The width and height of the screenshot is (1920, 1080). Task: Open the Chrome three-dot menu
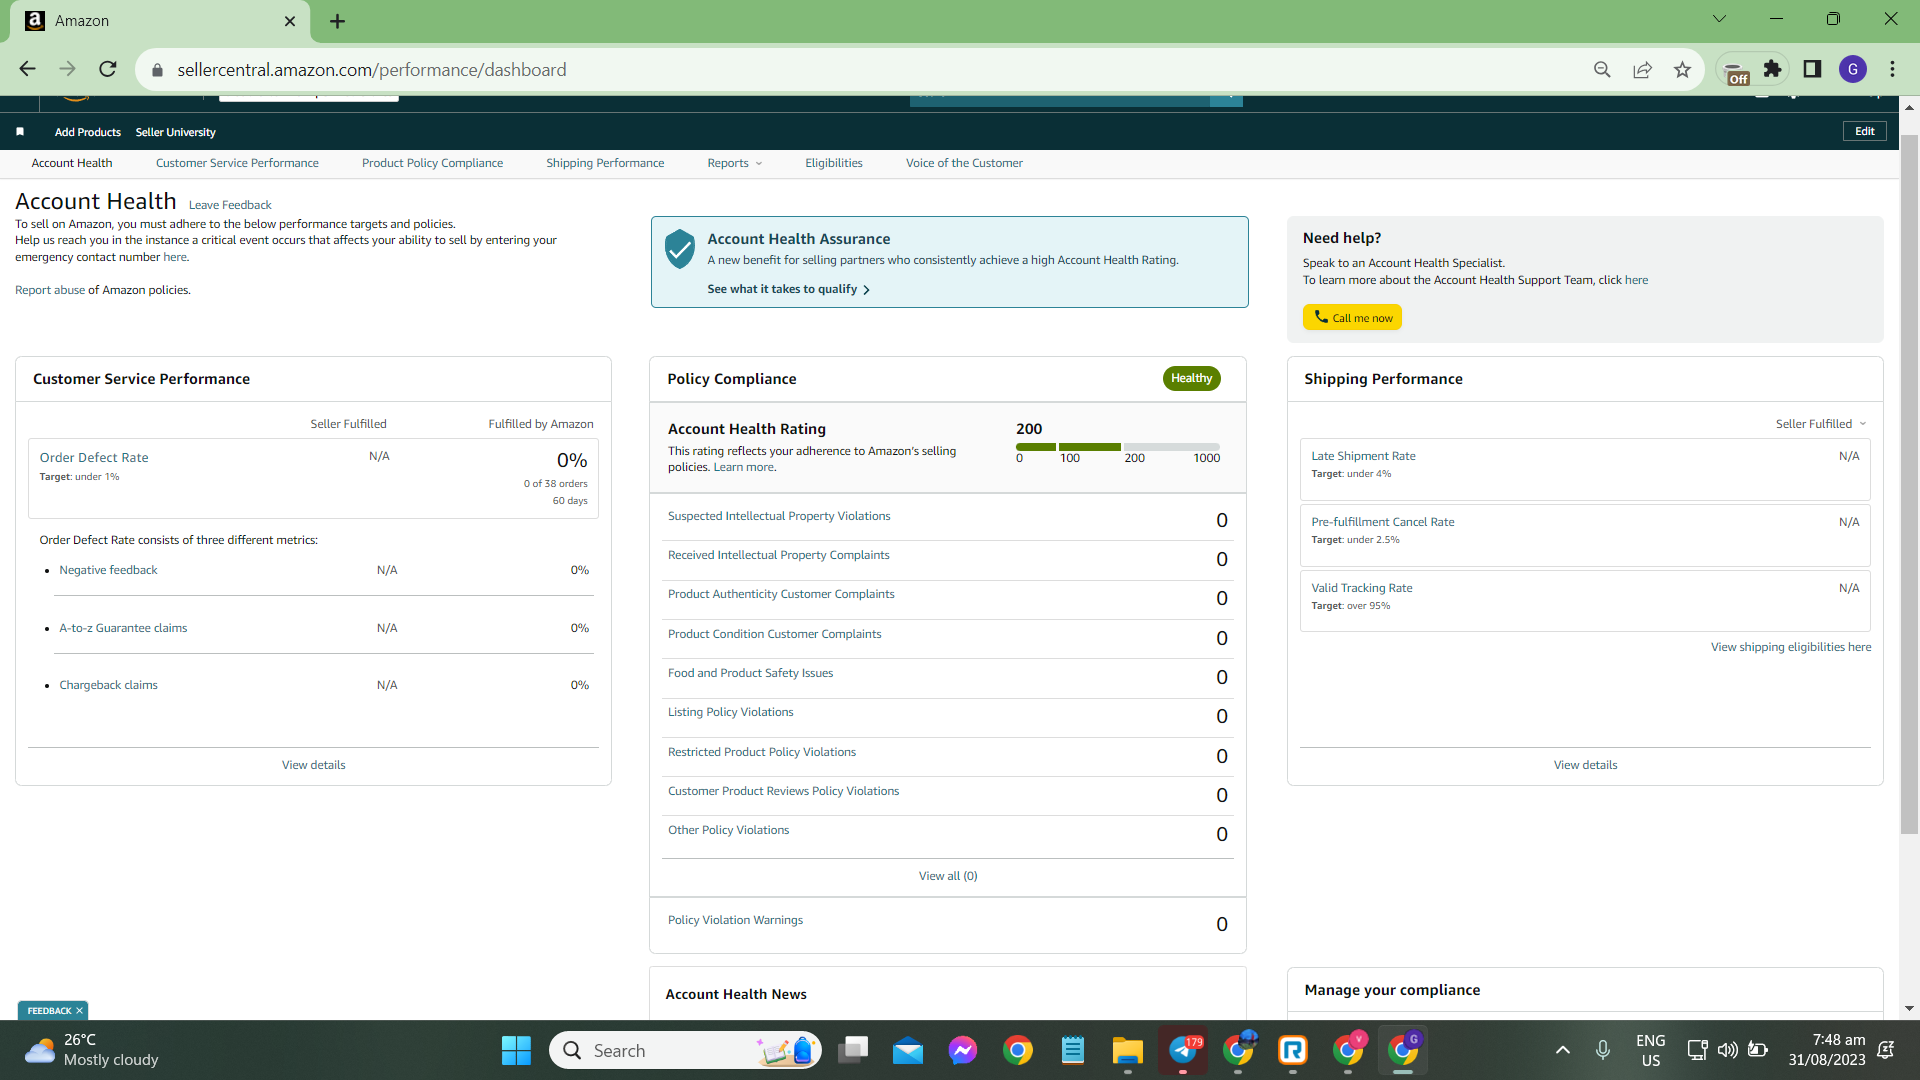(x=1893, y=69)
